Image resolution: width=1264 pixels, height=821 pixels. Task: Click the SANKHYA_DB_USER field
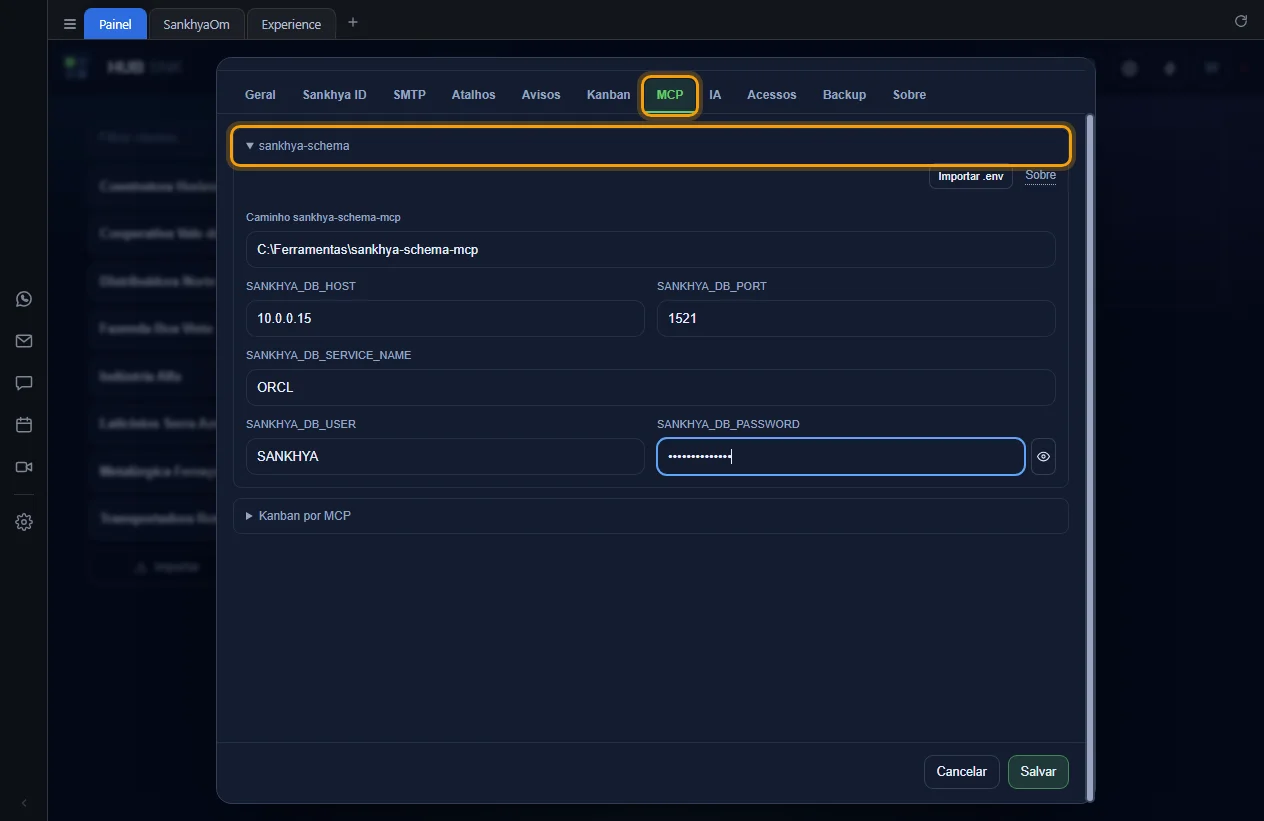coord(445,456)
